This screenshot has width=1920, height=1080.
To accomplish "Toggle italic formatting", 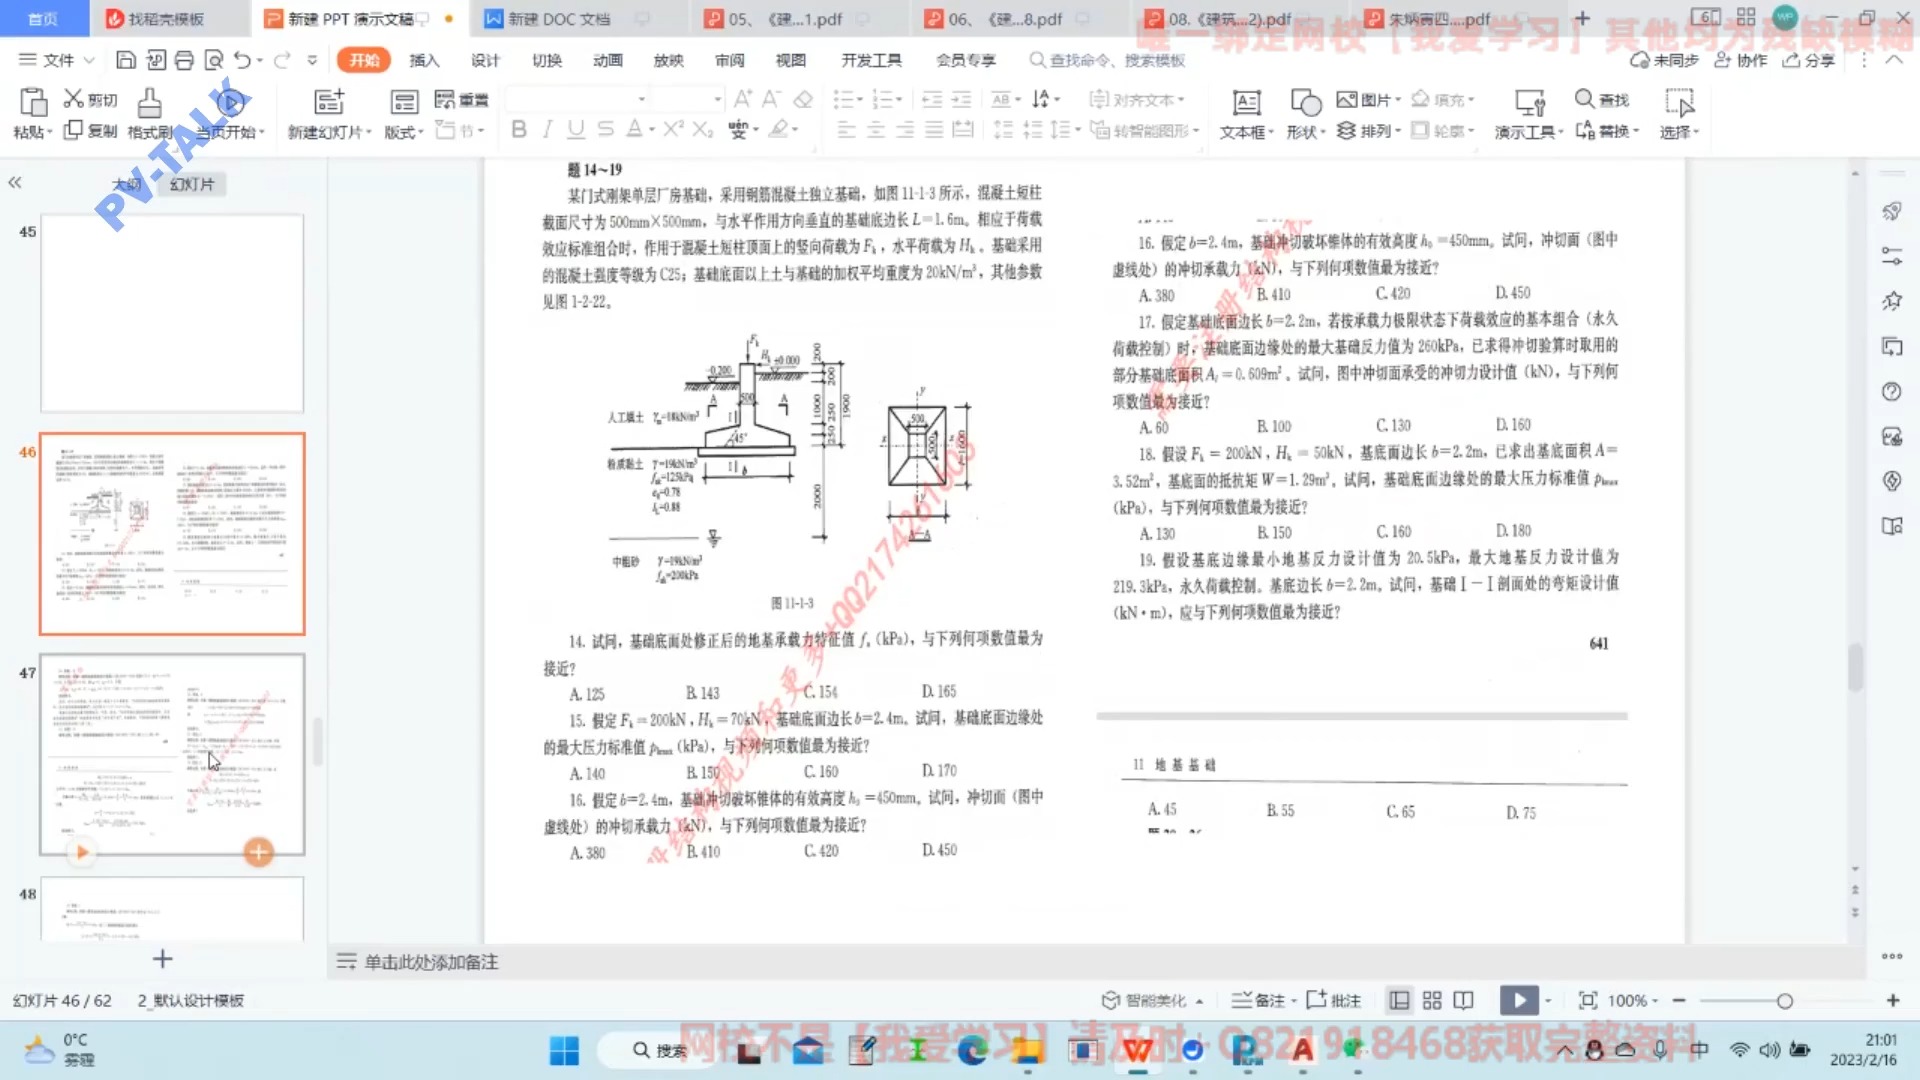I will [546, 130].
